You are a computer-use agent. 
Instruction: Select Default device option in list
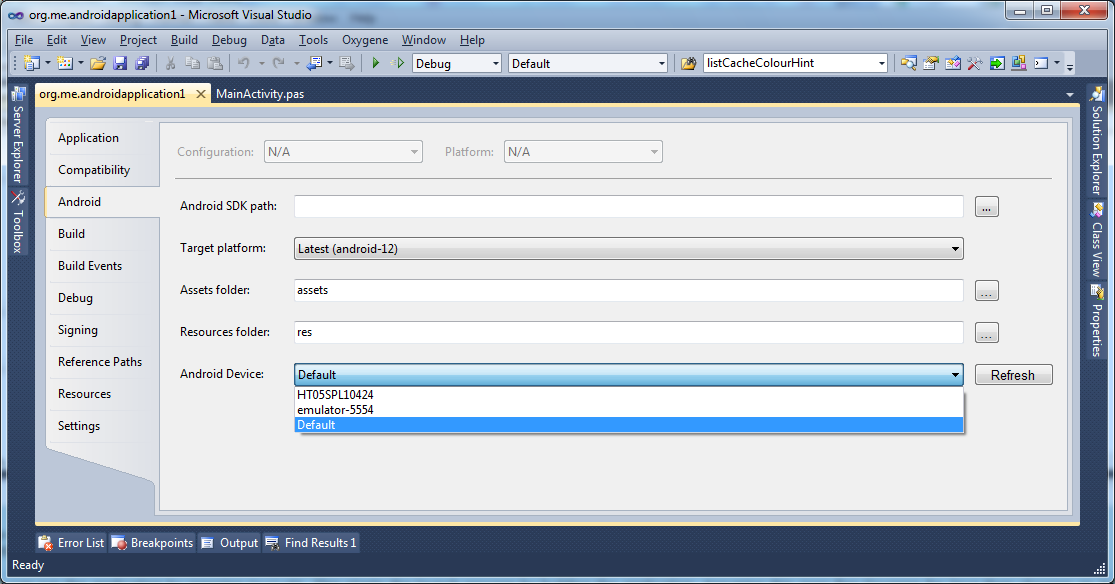click(x=629, y=425)
